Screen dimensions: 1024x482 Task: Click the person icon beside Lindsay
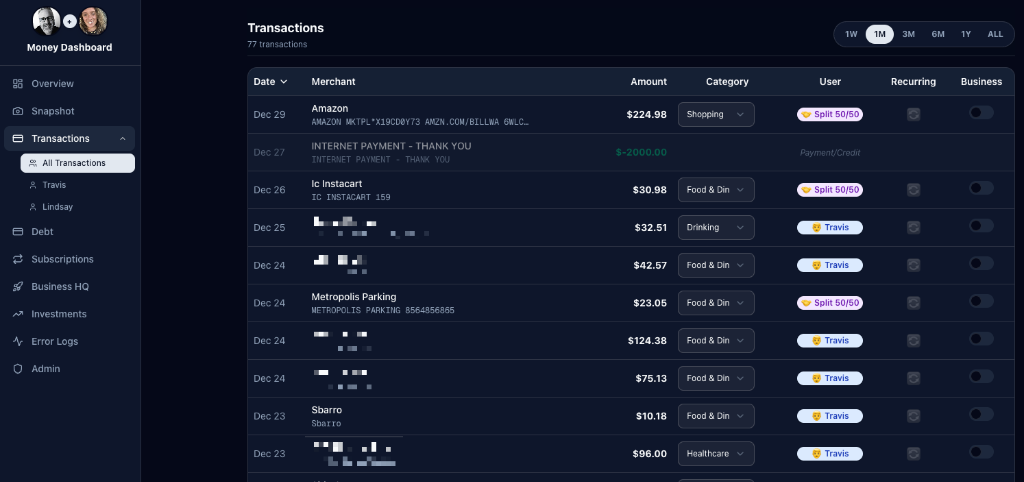[33, 206]
